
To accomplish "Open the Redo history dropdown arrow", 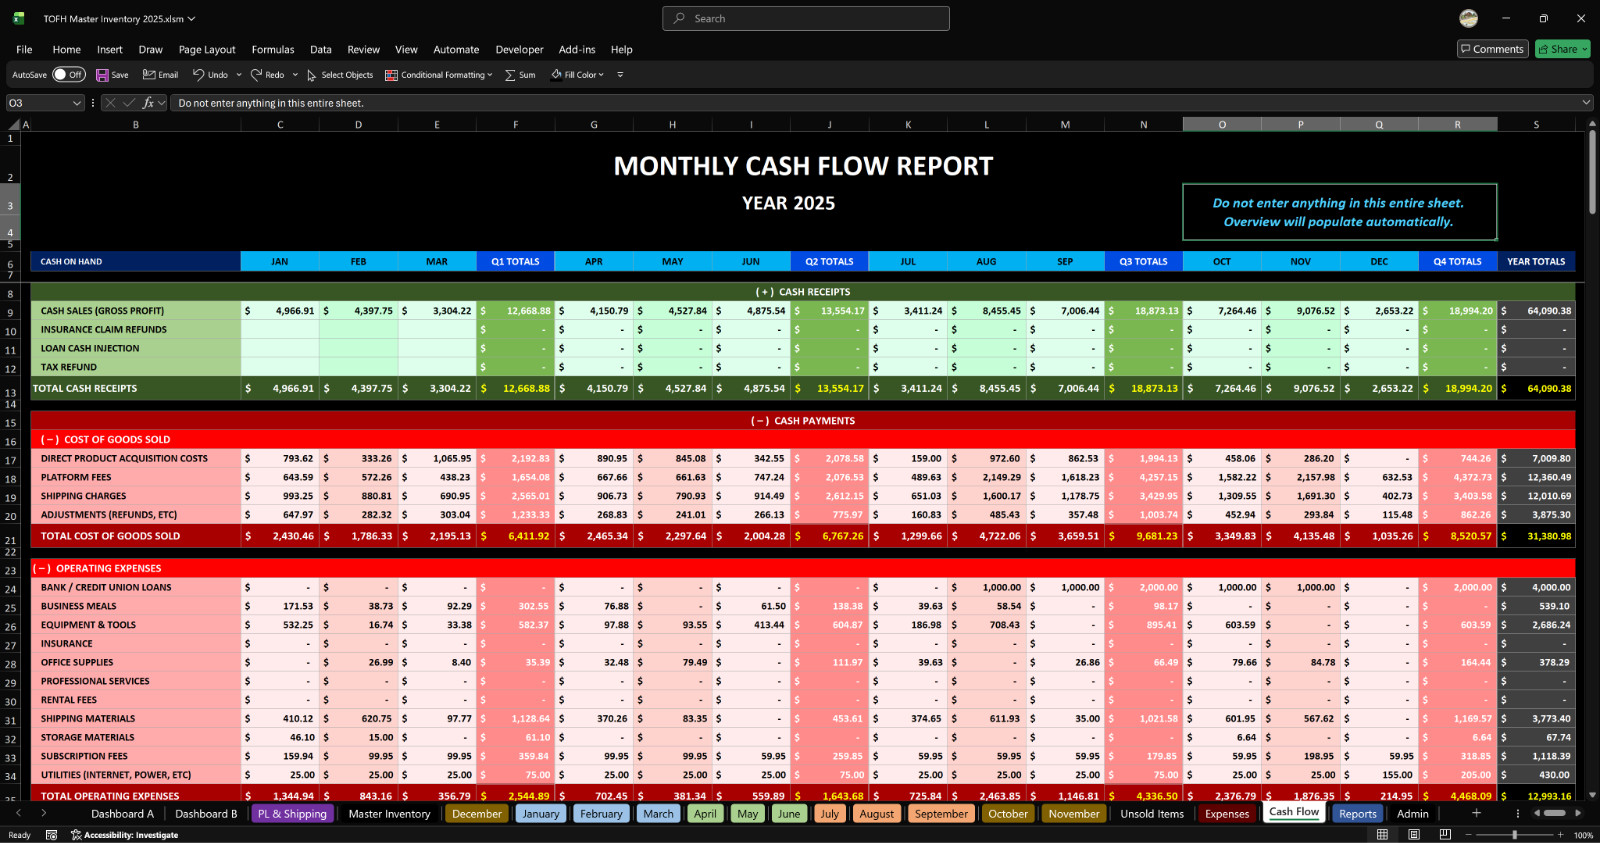I will point(295,75).
